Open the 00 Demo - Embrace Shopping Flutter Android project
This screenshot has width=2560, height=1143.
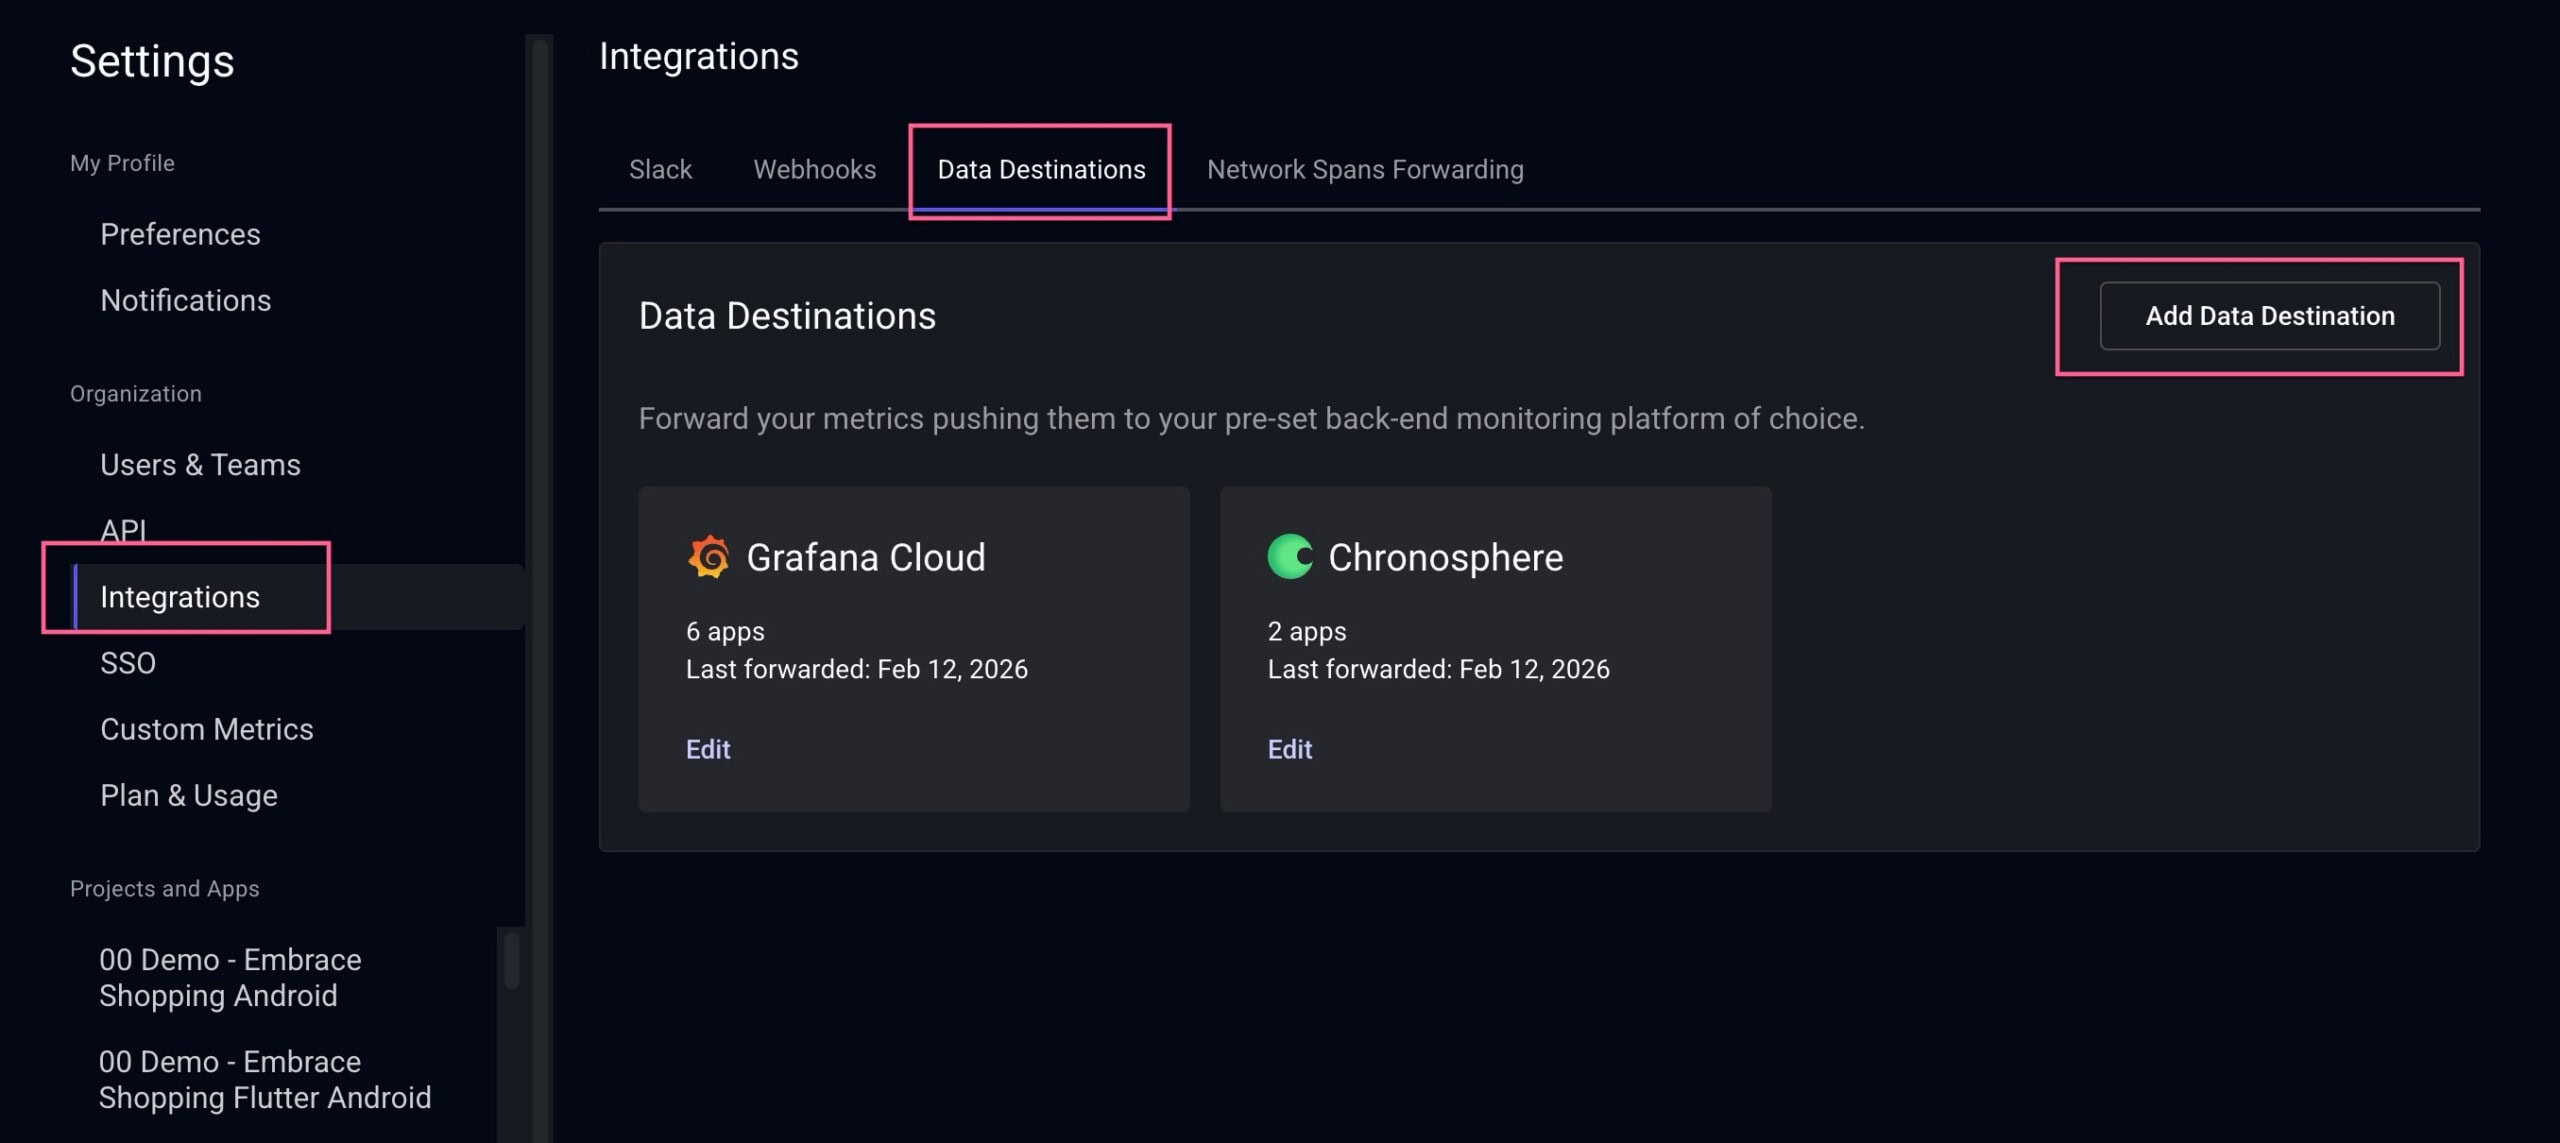coord(264,1079)
